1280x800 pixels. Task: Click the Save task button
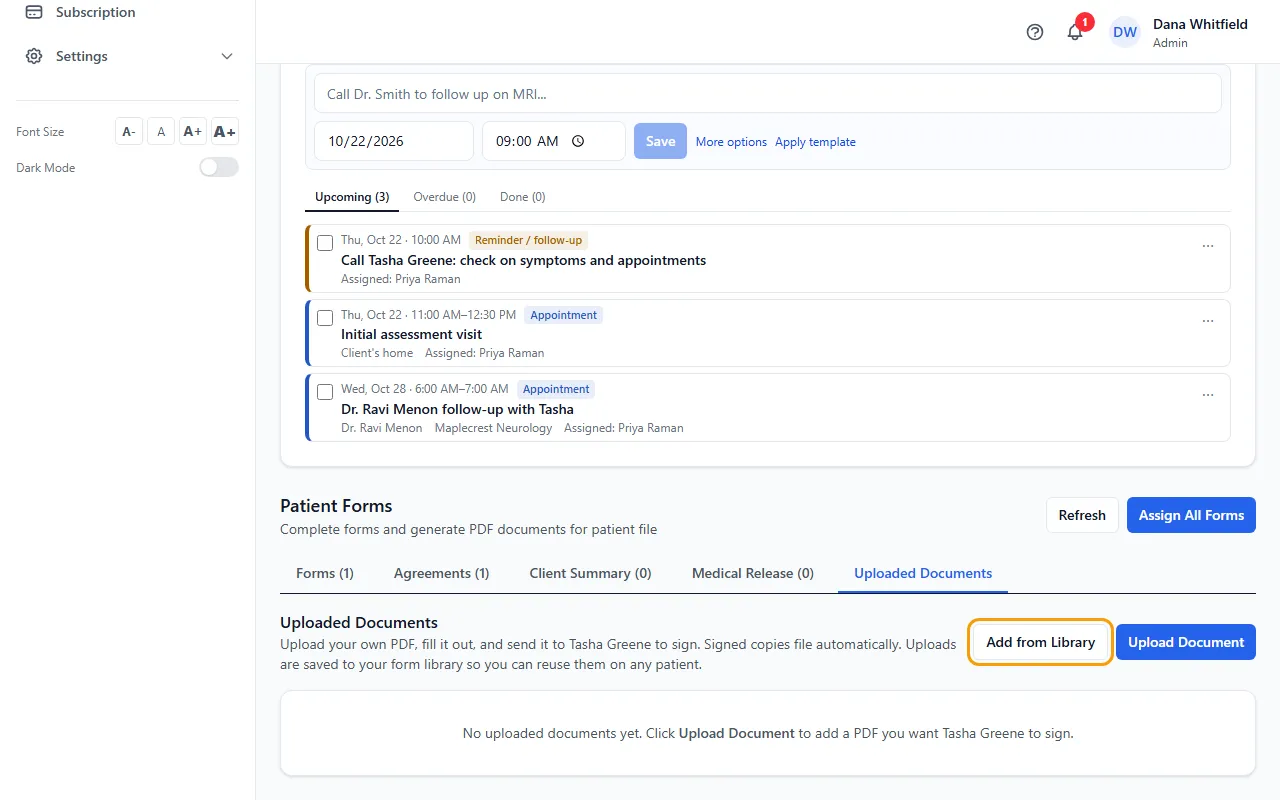(660, 141)
